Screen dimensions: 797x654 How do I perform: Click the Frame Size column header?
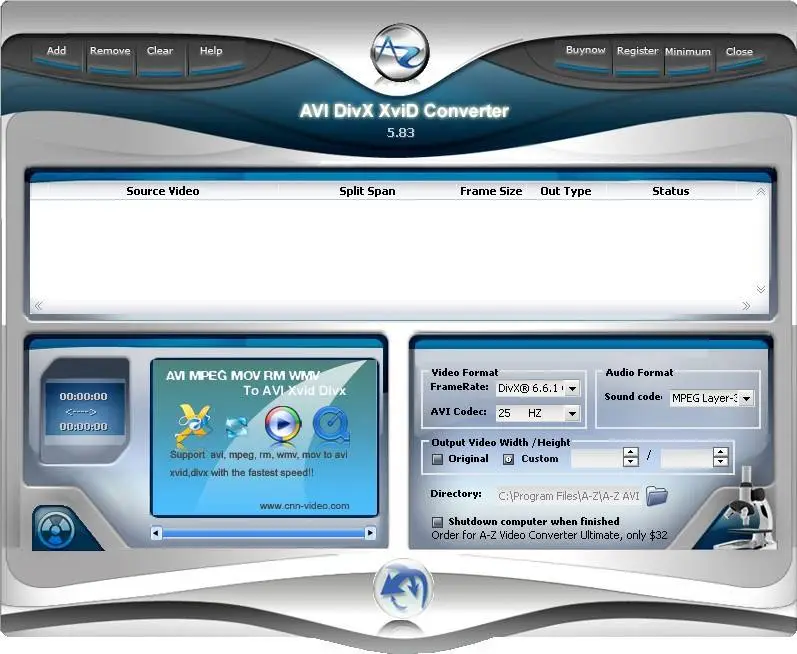tap(491, 191)
